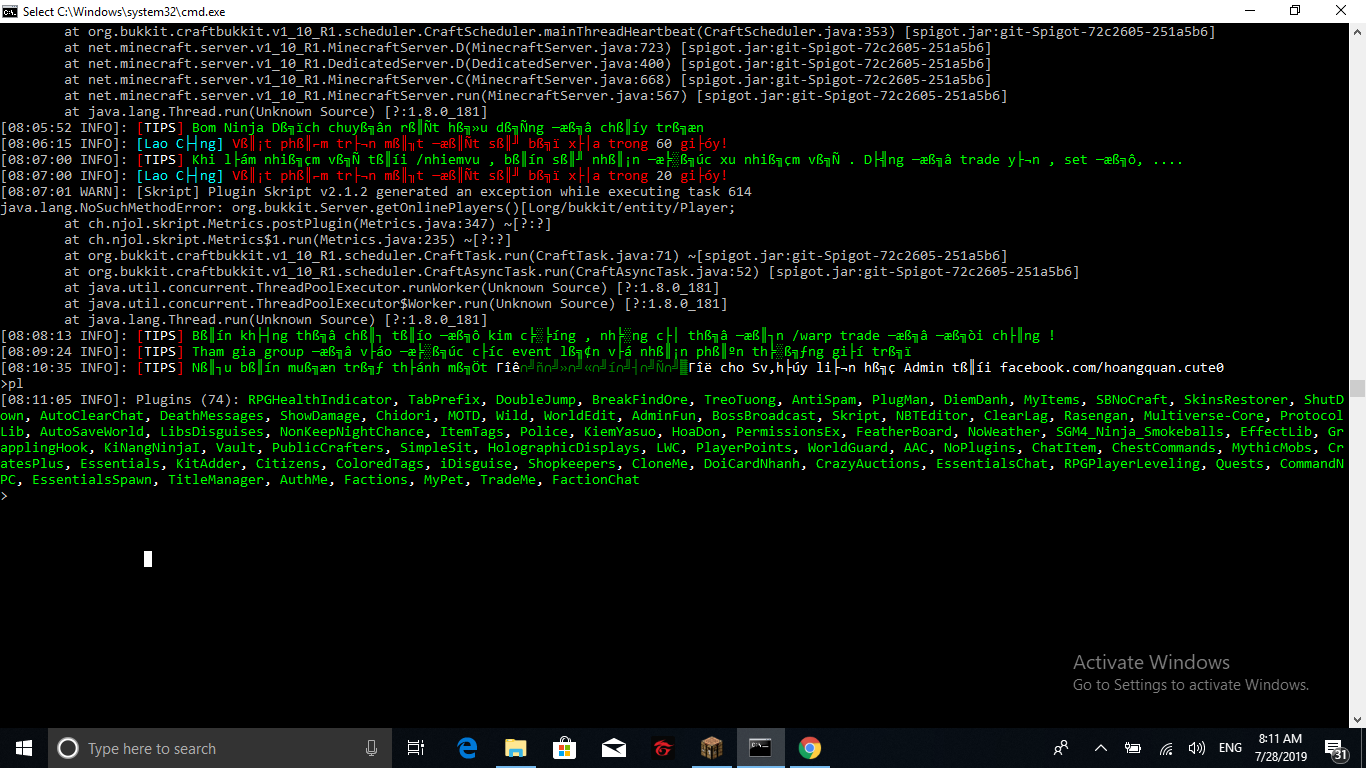Click the facebook.com/hoangquan.cute0 text
The image size is (1366, 768).
(x=1112, y=368)
